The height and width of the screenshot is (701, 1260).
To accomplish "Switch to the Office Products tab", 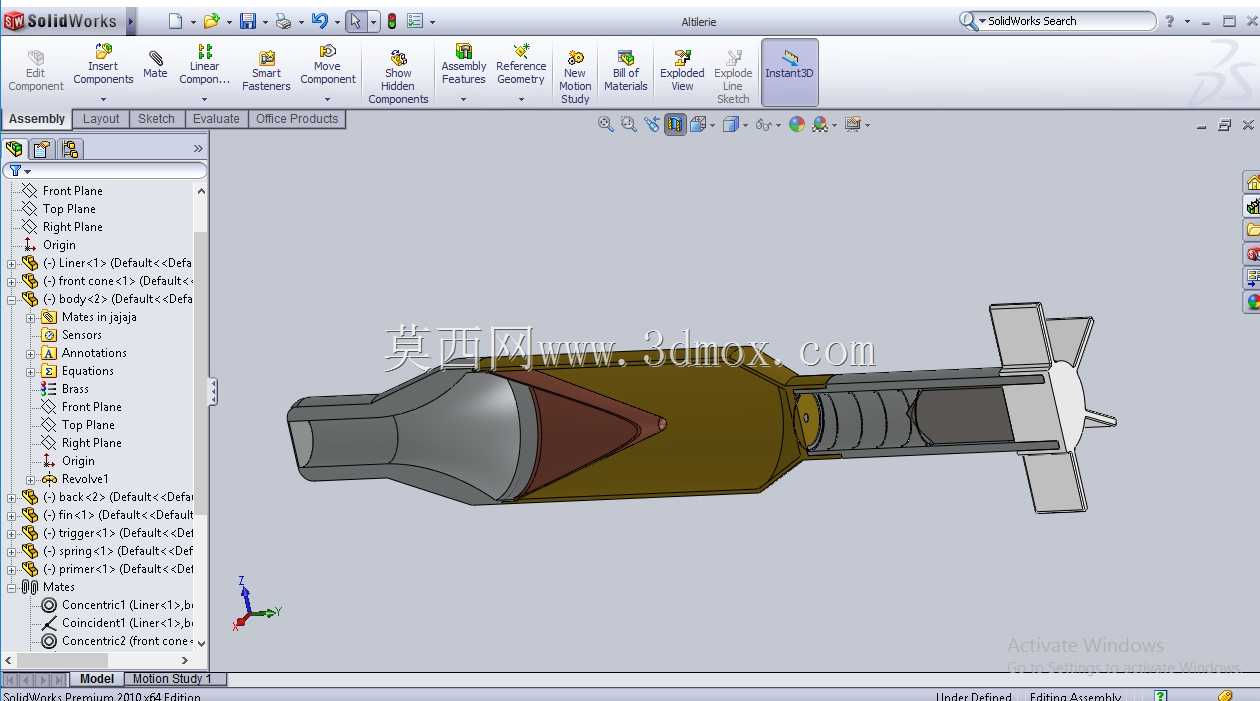I will point(297,119).
